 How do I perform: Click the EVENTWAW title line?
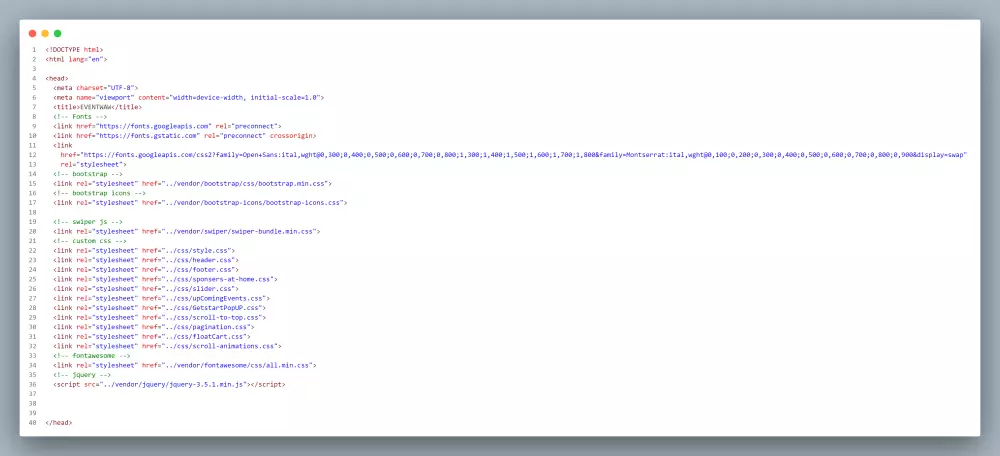click(x=98, y=107)
